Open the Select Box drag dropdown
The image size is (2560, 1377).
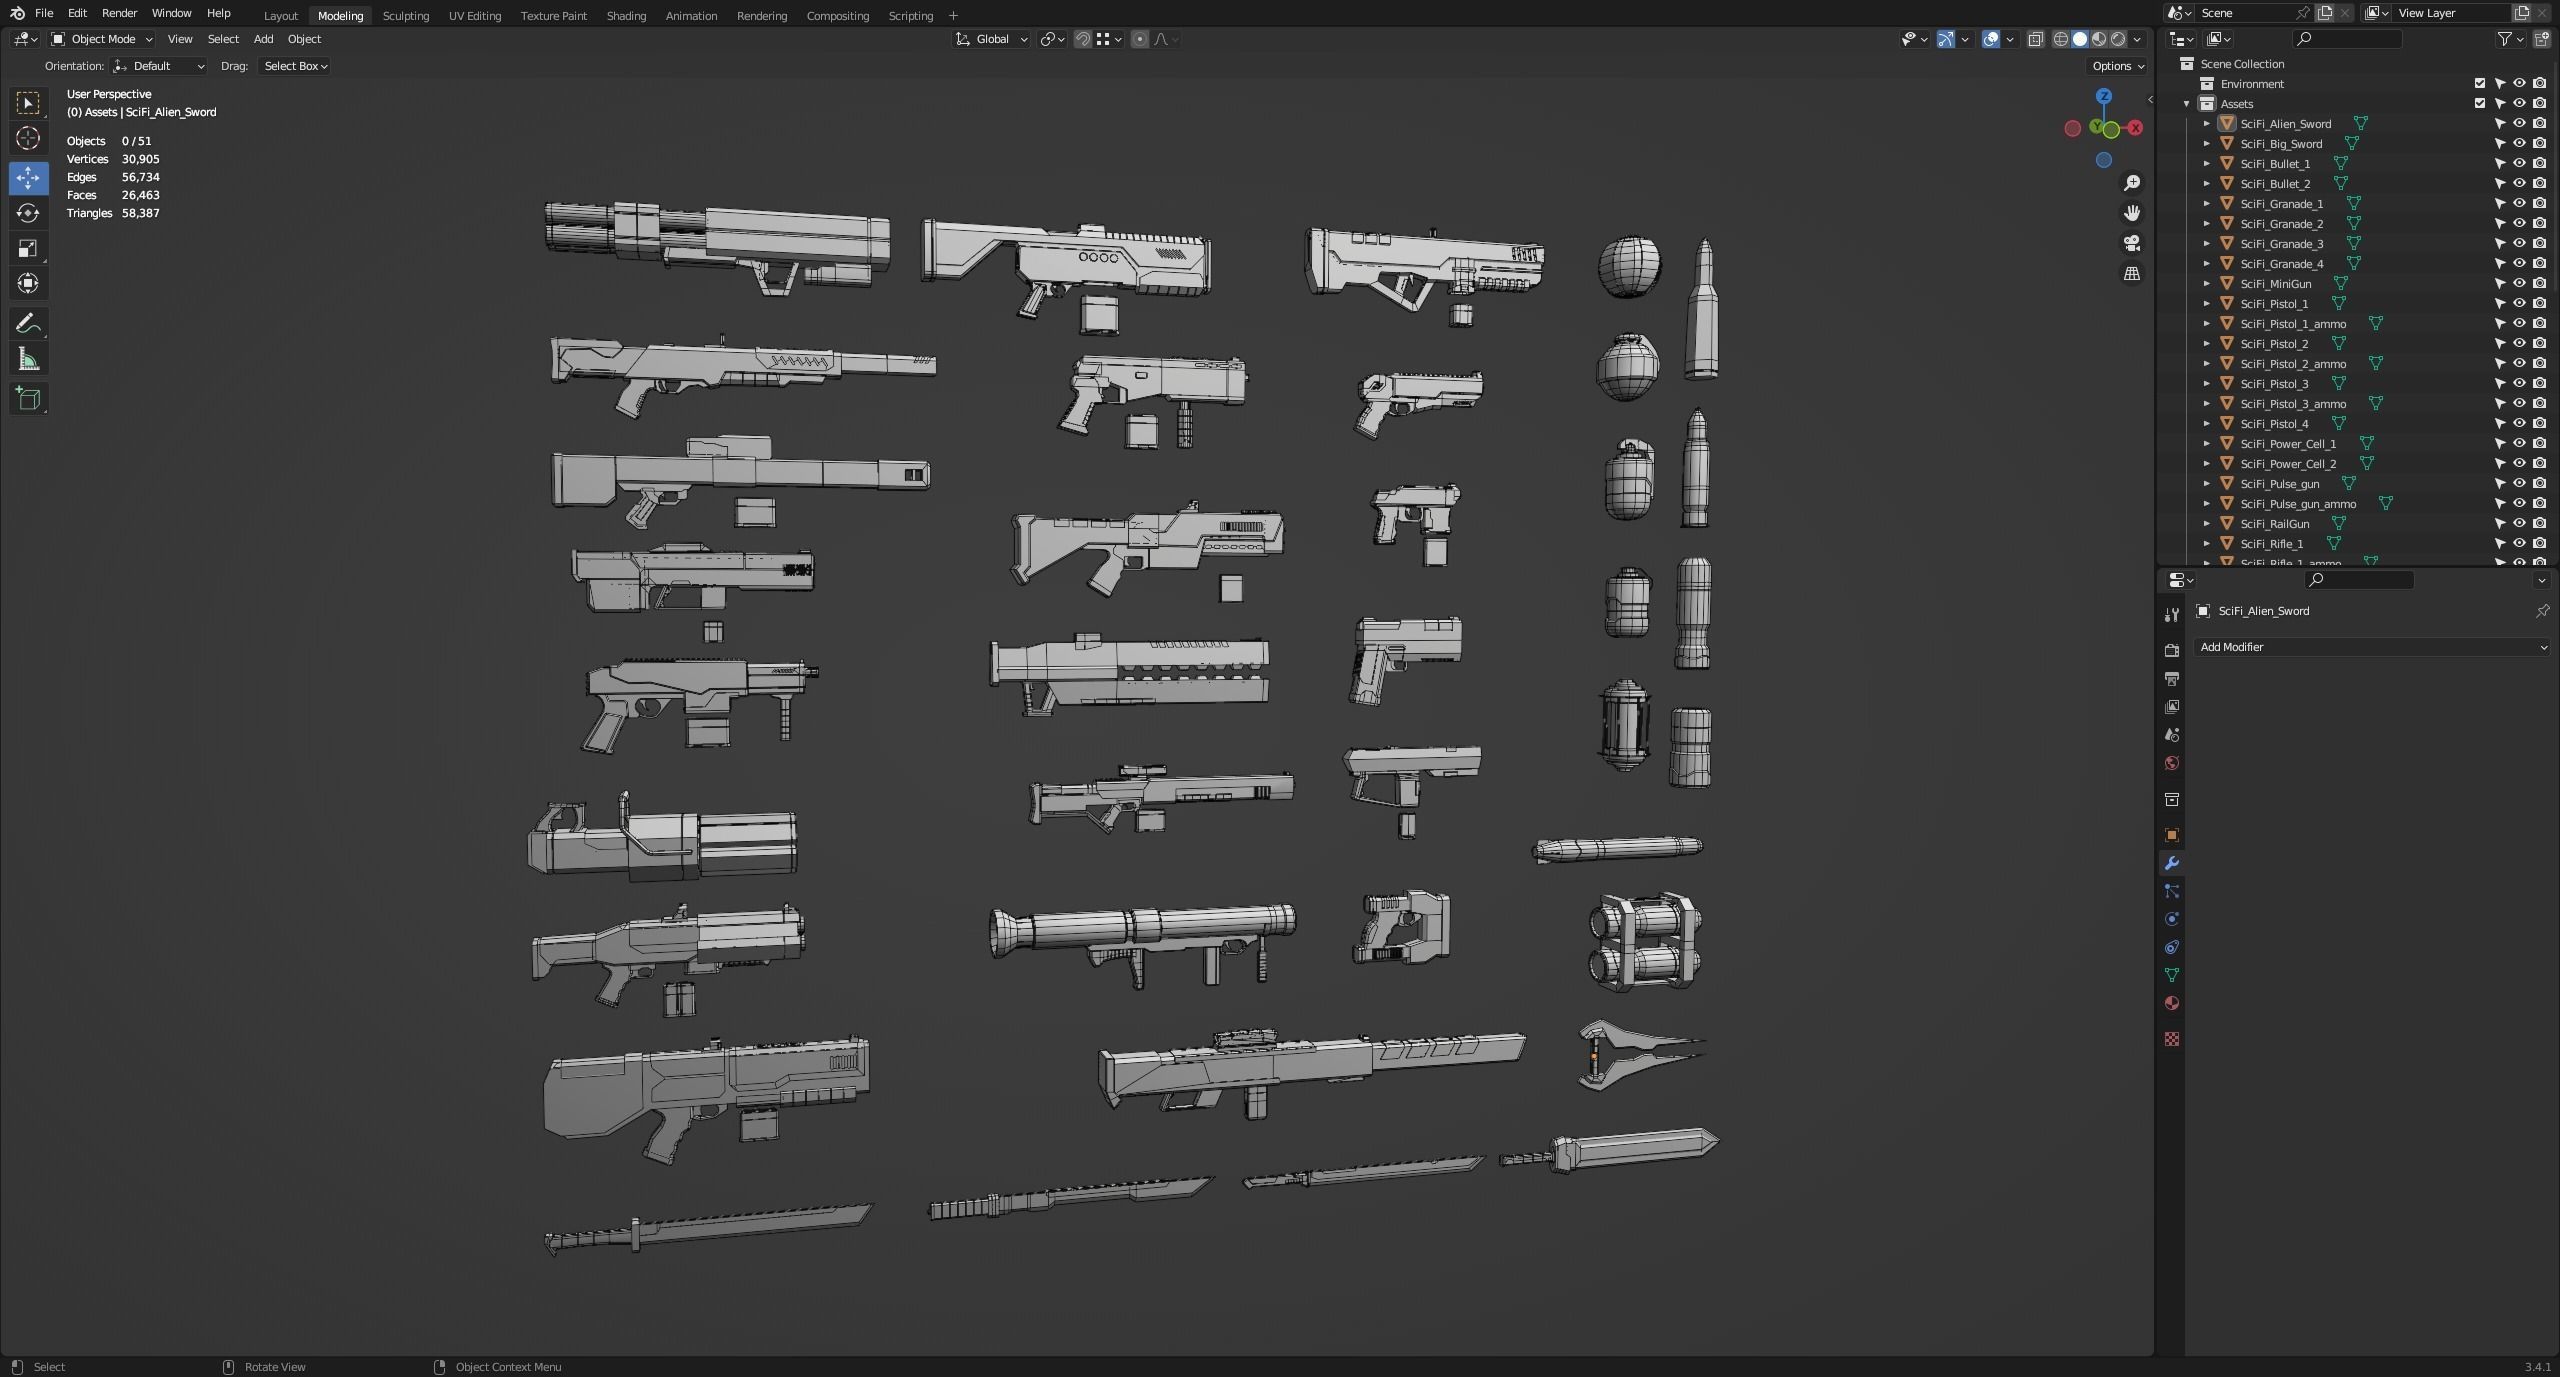pos(294,66)
